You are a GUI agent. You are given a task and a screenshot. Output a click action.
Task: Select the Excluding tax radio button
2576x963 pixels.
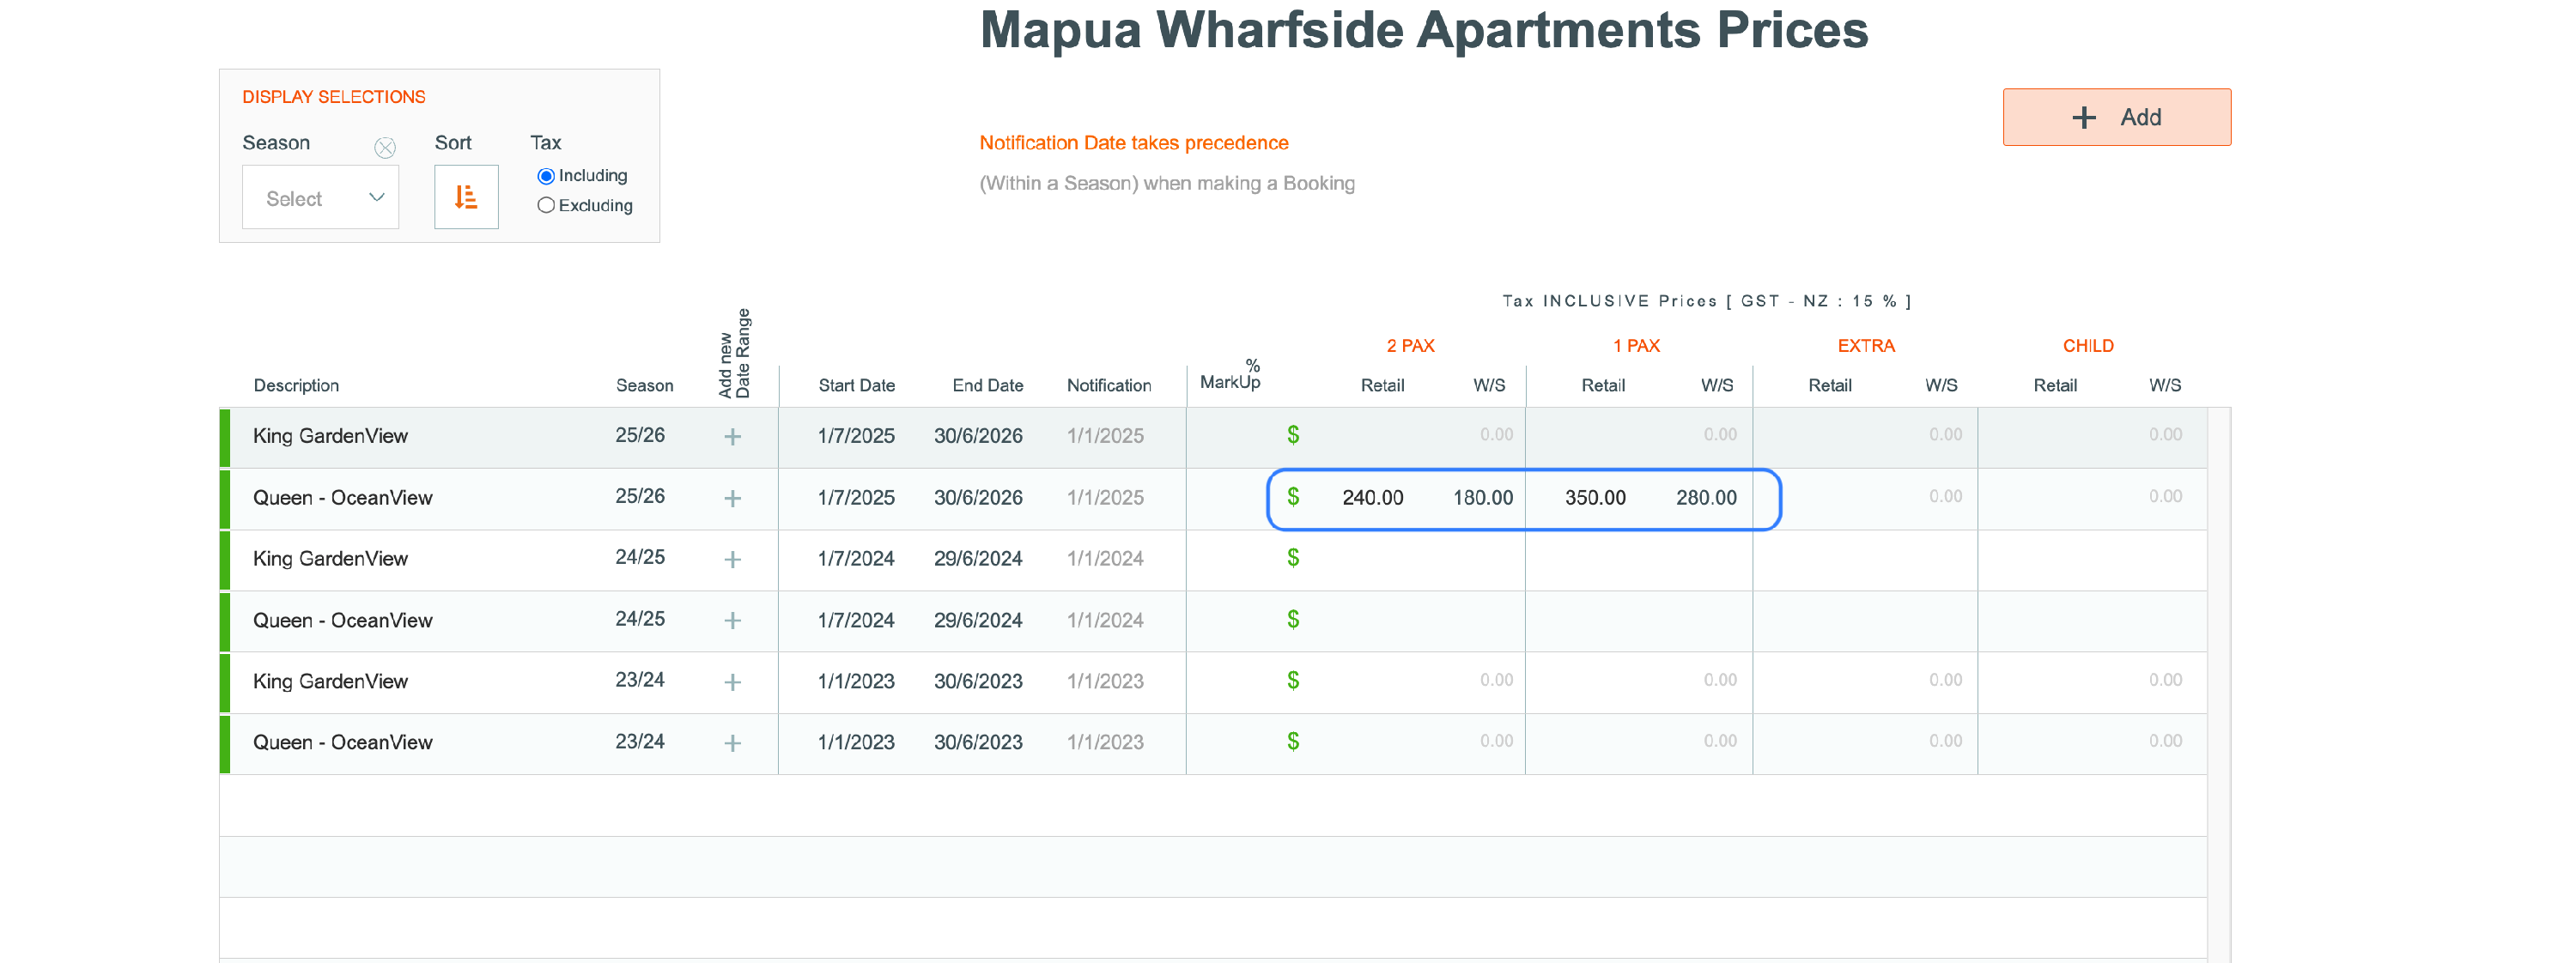coord(546,205)
